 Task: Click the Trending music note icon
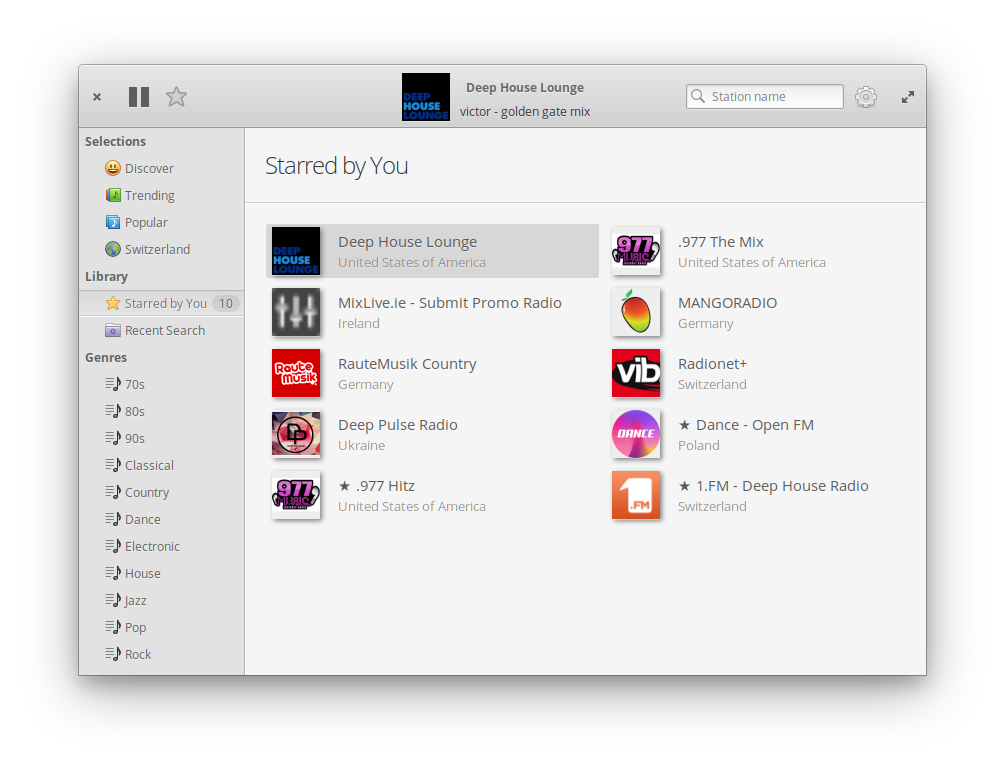113,195
